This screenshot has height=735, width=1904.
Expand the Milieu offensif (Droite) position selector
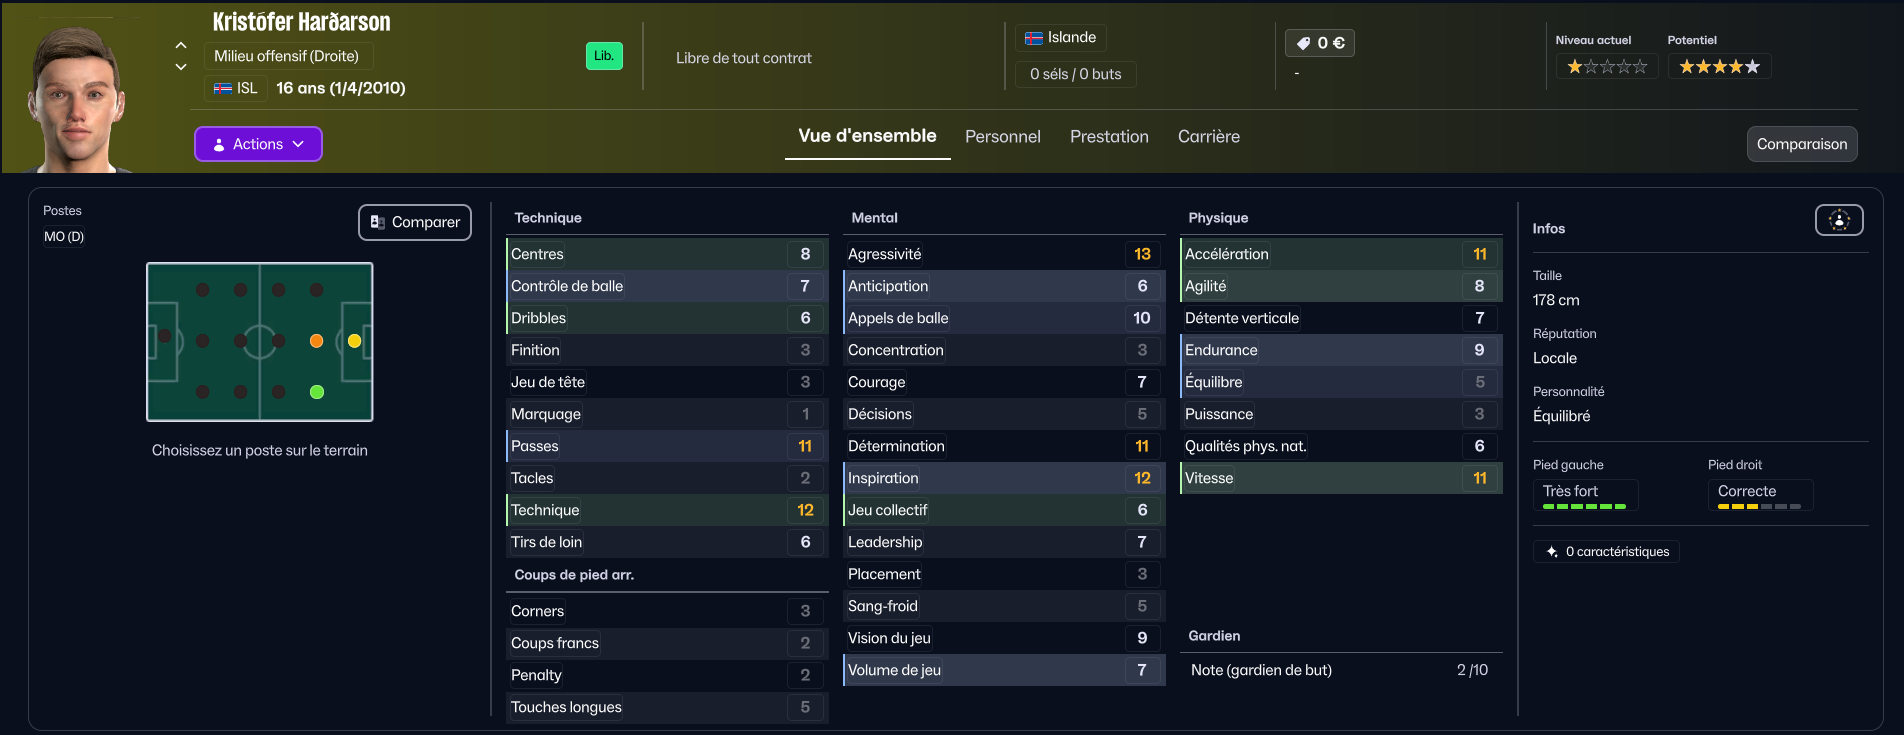click(288, 56)
